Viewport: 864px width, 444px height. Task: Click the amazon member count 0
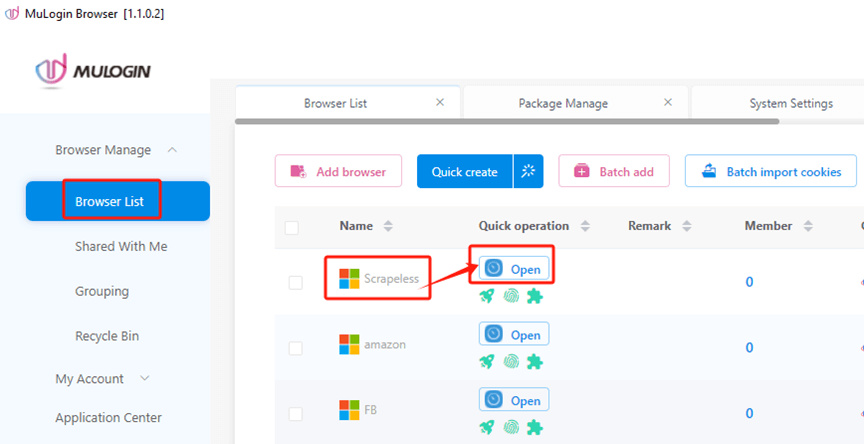click(749, 348)
